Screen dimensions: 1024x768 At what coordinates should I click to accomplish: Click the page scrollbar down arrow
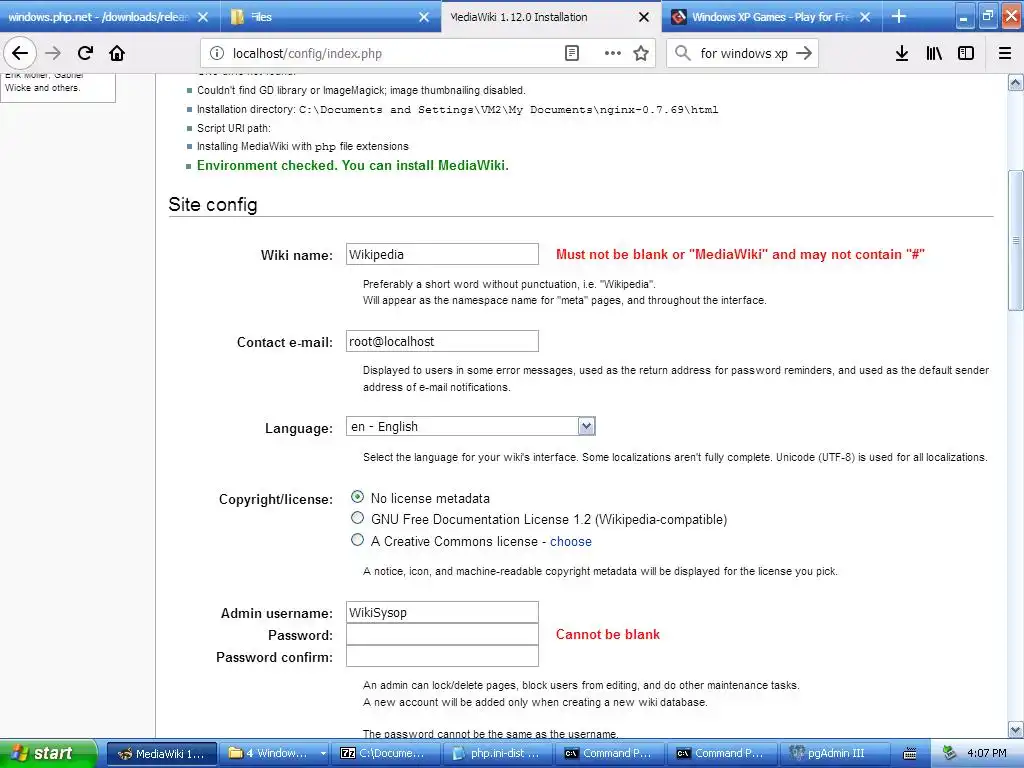1016,730
